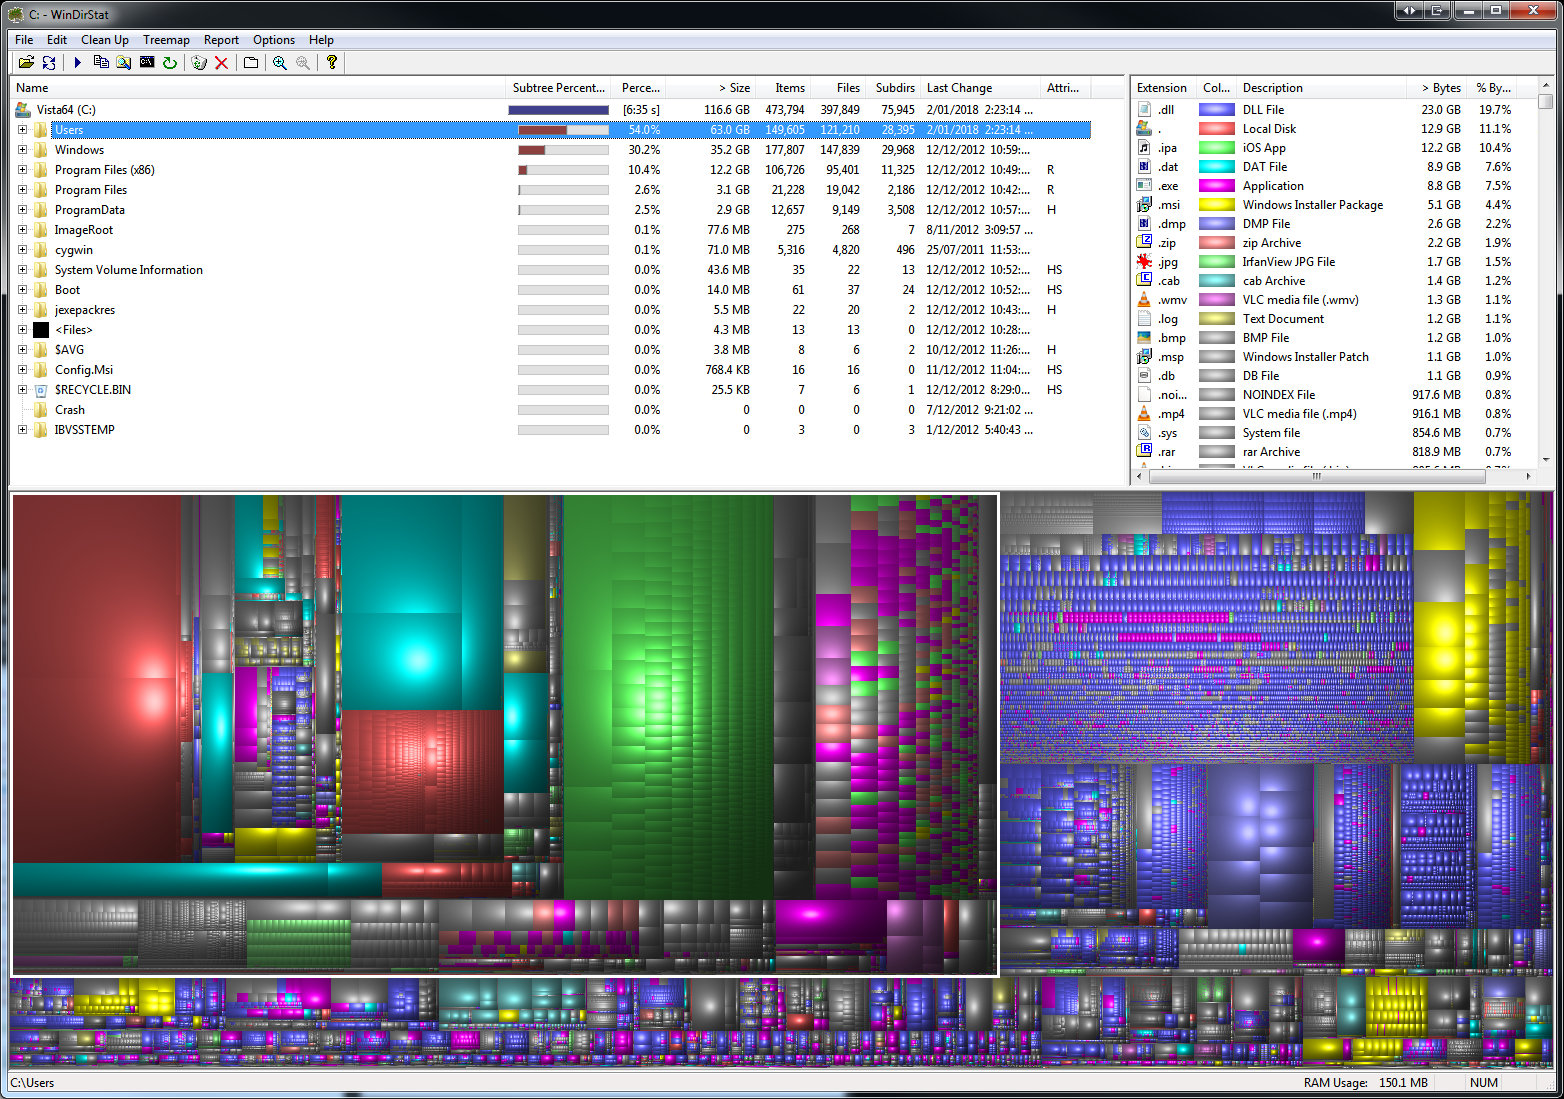1564x1099 pixels.
Task: Click the Open folder toolbar icon
Action: pyautogui.click(x=26, y=63)
